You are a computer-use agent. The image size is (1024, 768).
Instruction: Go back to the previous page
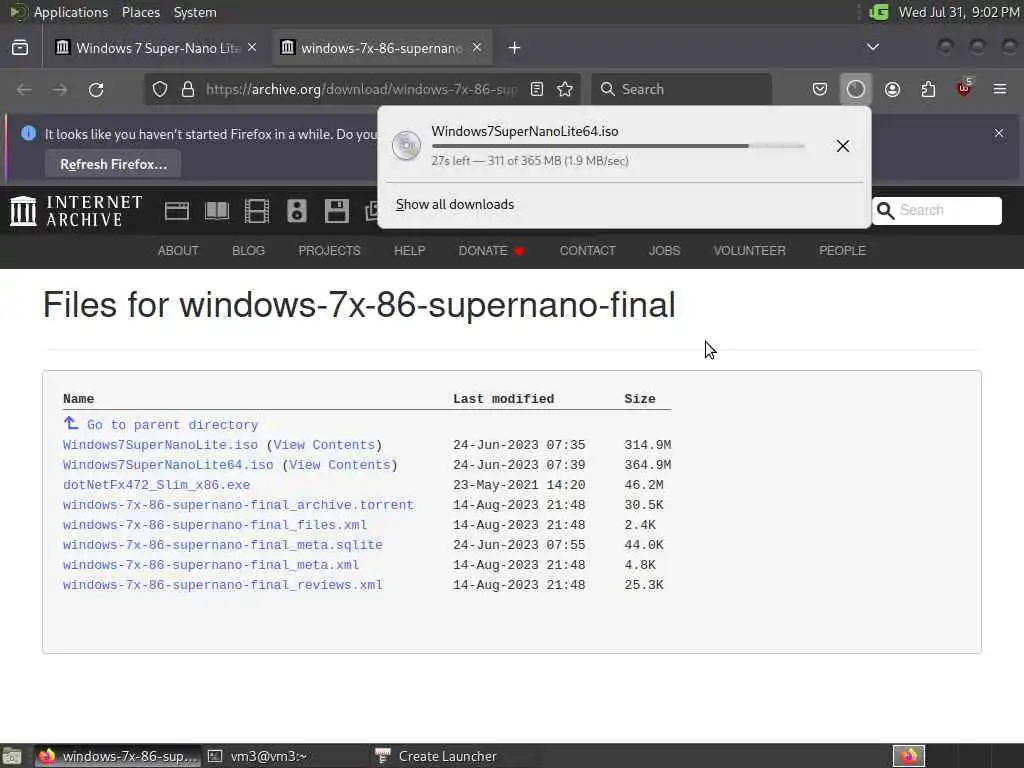click(24, 89)
